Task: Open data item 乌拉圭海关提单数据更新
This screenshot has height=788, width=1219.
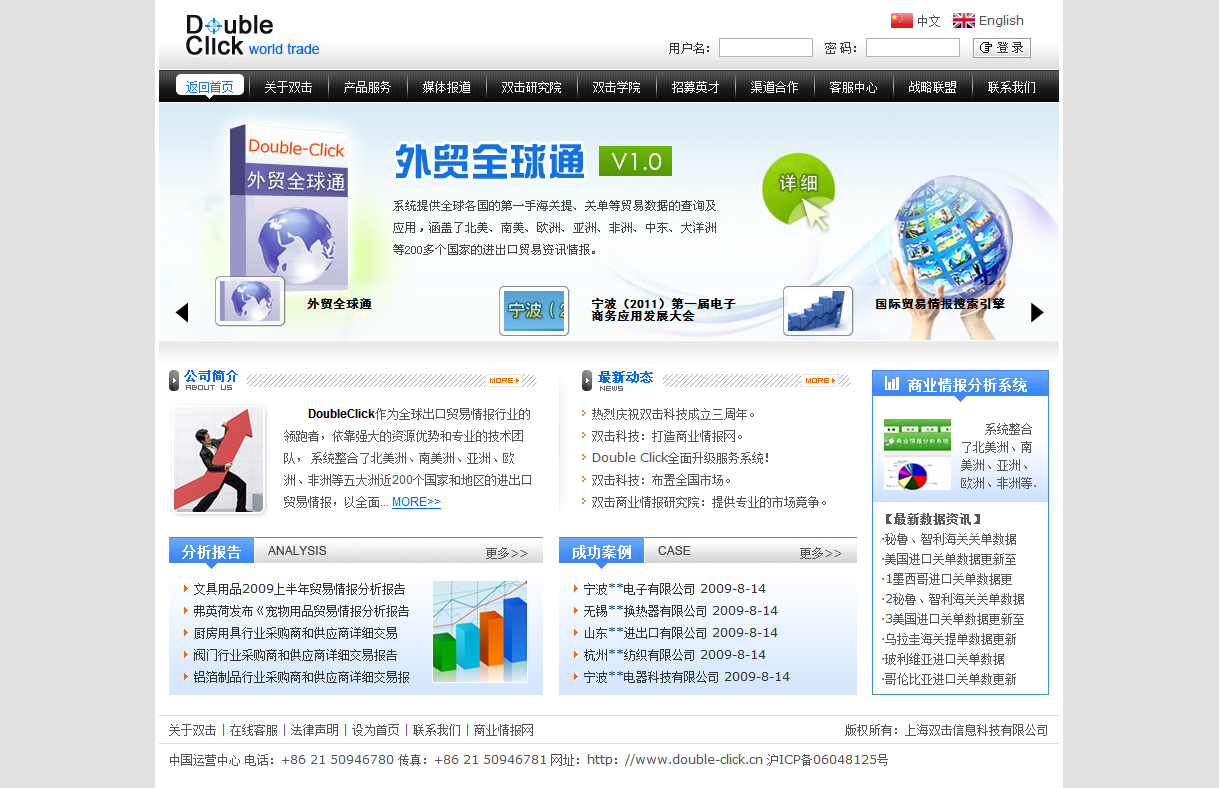Action: [950, 639]
